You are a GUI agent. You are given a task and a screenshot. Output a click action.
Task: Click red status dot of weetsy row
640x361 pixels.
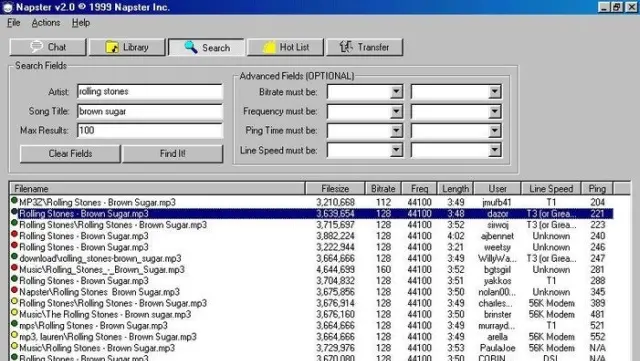coord(14,245)
